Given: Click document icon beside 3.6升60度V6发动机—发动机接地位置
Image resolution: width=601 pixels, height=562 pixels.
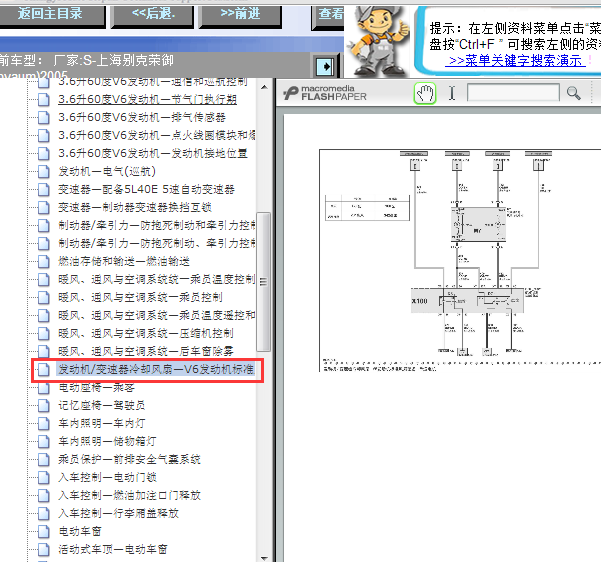Looking at the screenshot, I should 44,153.
